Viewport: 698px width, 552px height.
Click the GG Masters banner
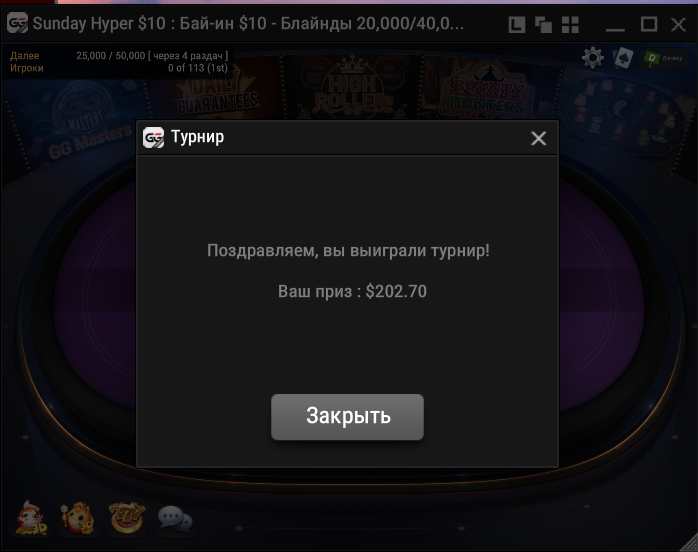click(x=85, y=122)
